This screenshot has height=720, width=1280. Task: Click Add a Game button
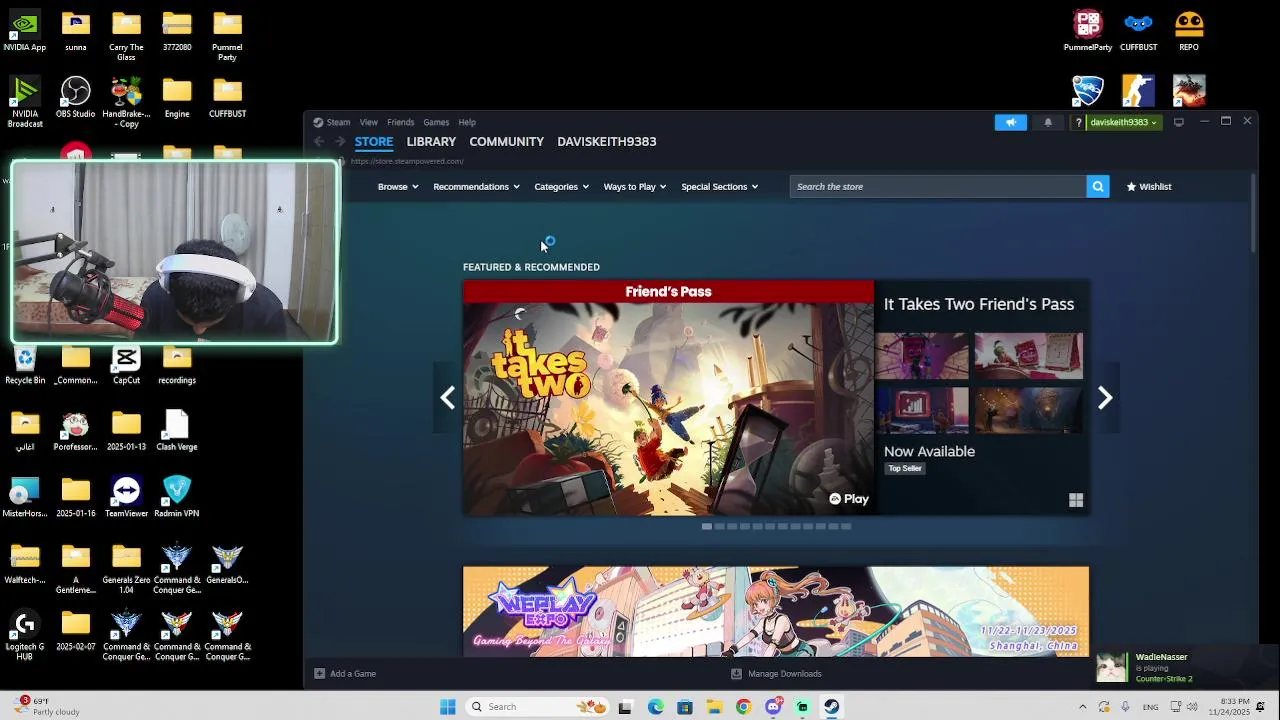(x=345, y=674)
